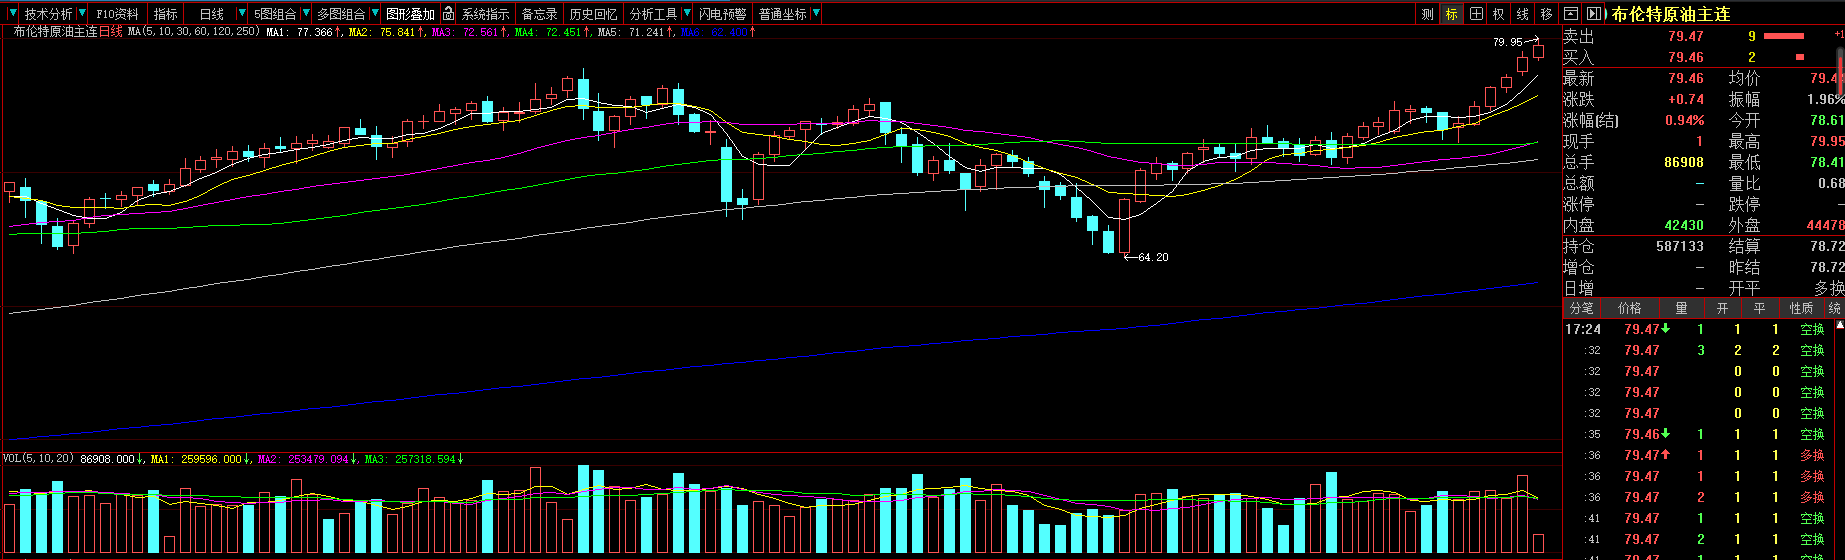Click the panel collapse window icon
The height and width of the screenshot is (560, 1845).
pos(1571,14)
